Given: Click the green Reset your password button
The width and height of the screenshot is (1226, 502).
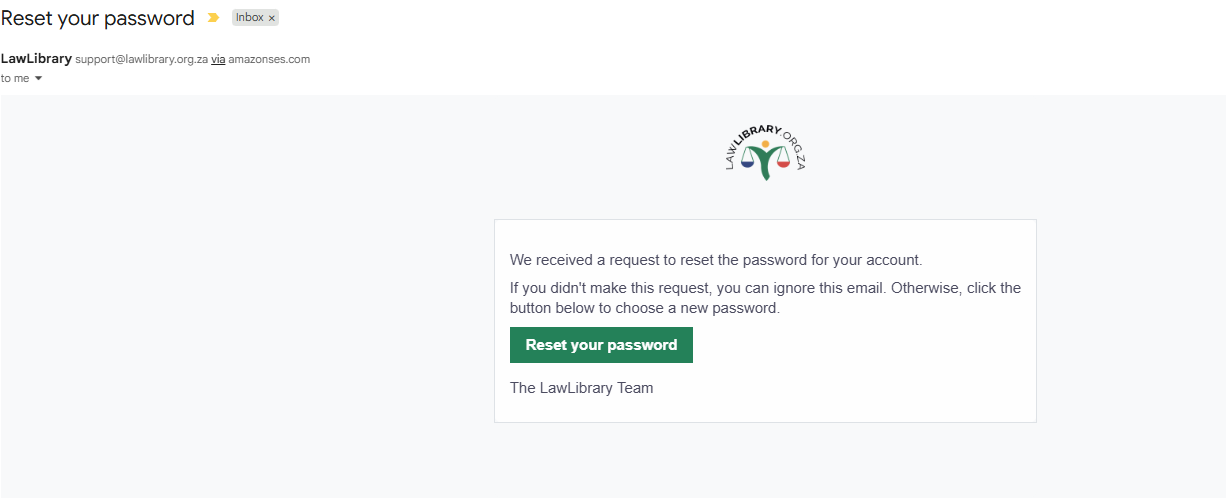Looking at the screenshot, I should (601, 345).
